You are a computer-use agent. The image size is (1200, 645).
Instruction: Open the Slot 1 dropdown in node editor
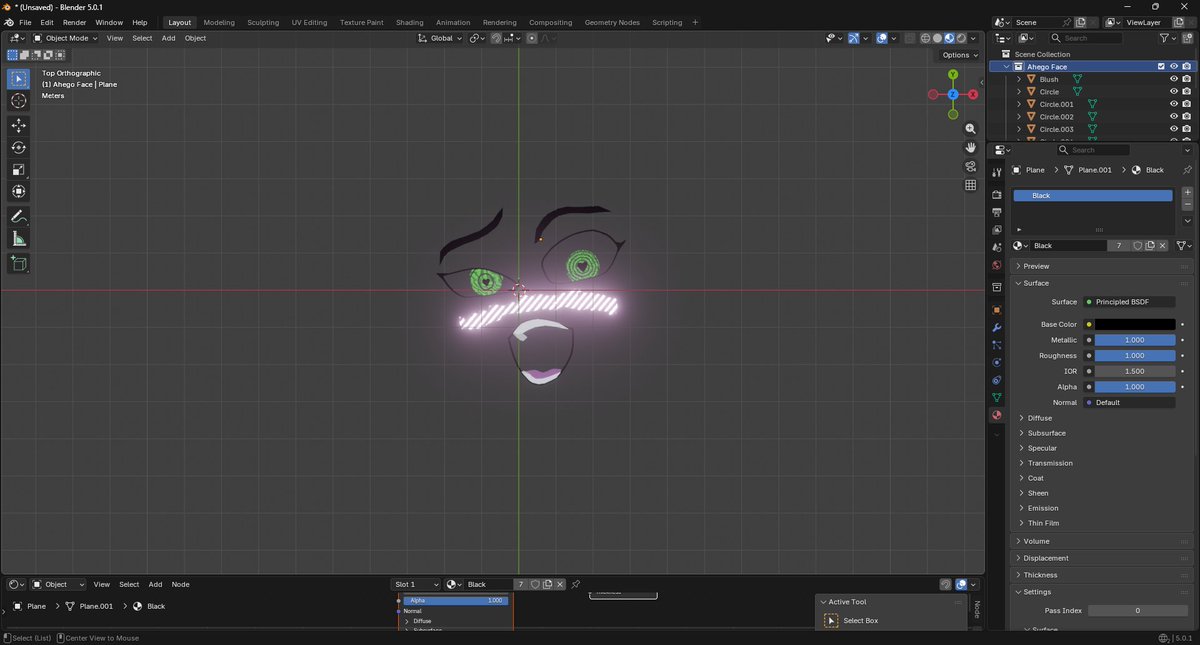pyautogui.click(x=415, y=584)
